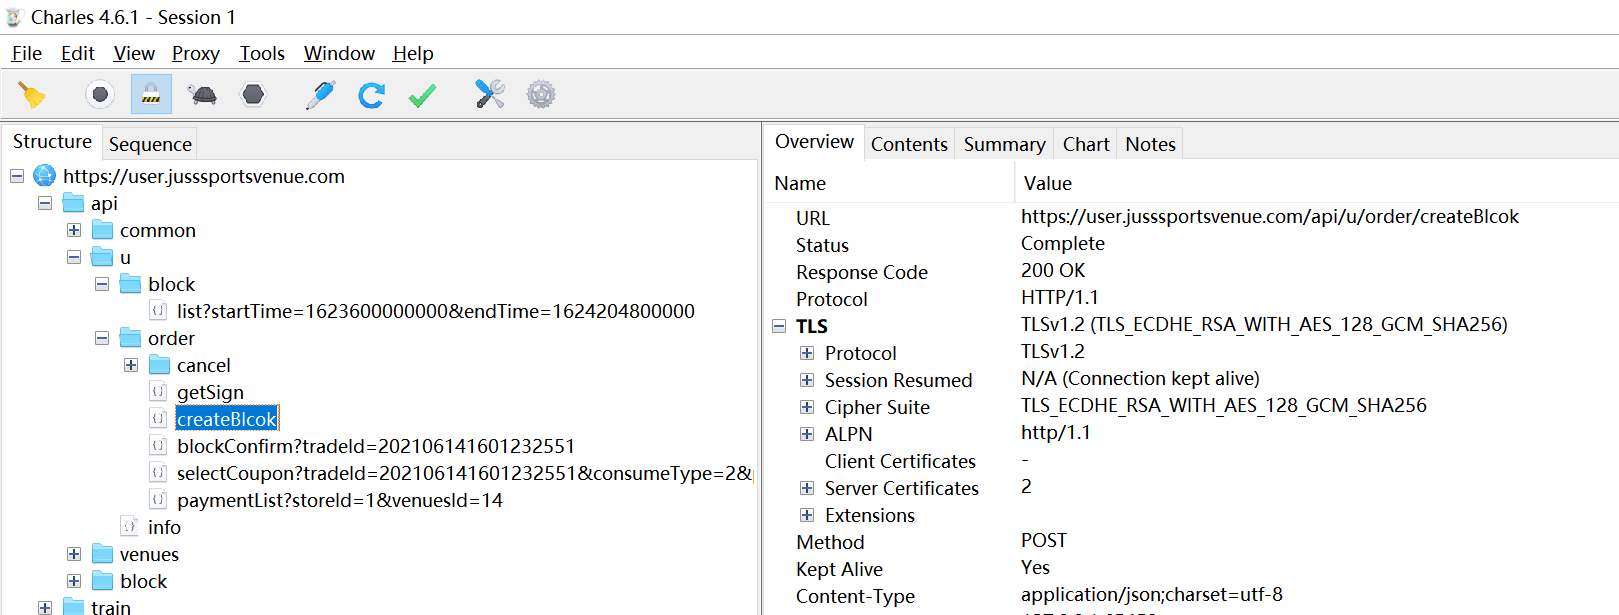This screenshot has height=615, width=1619.
Task: Click the globe icon of the host
Action: pos(44,176)
